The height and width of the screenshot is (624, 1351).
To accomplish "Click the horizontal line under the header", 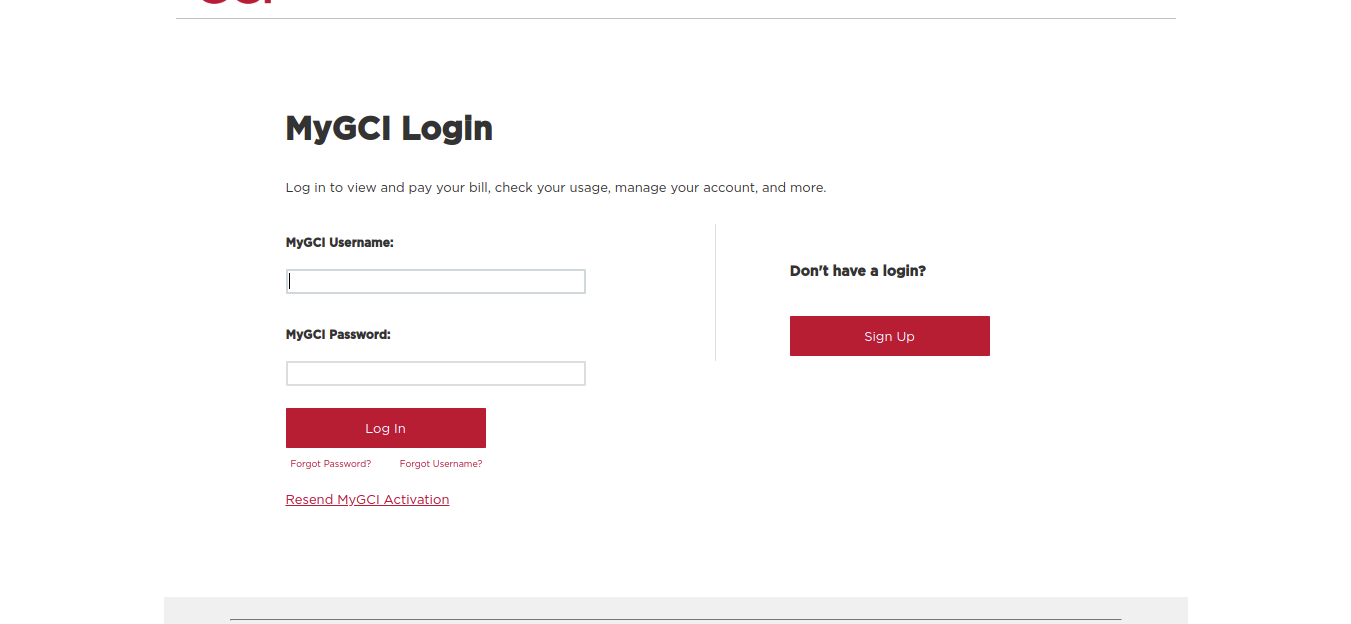I will click(676, 18).
